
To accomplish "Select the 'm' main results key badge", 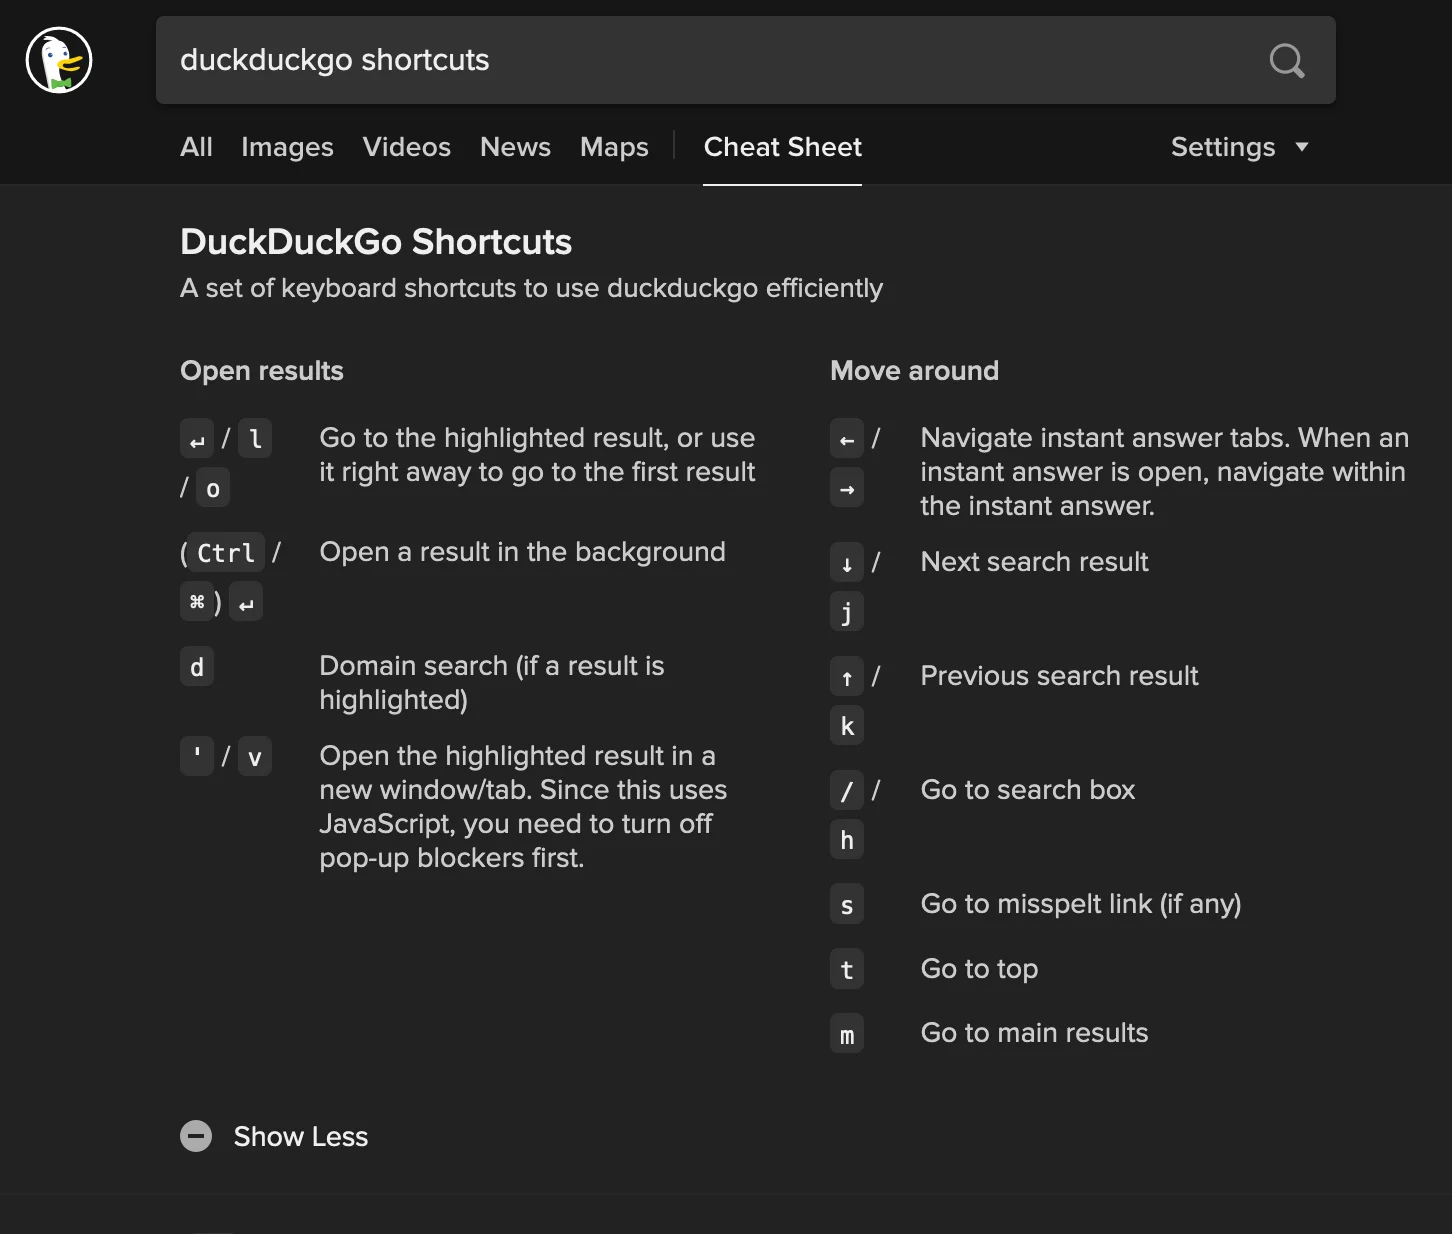I will [x=846, y=1033].
